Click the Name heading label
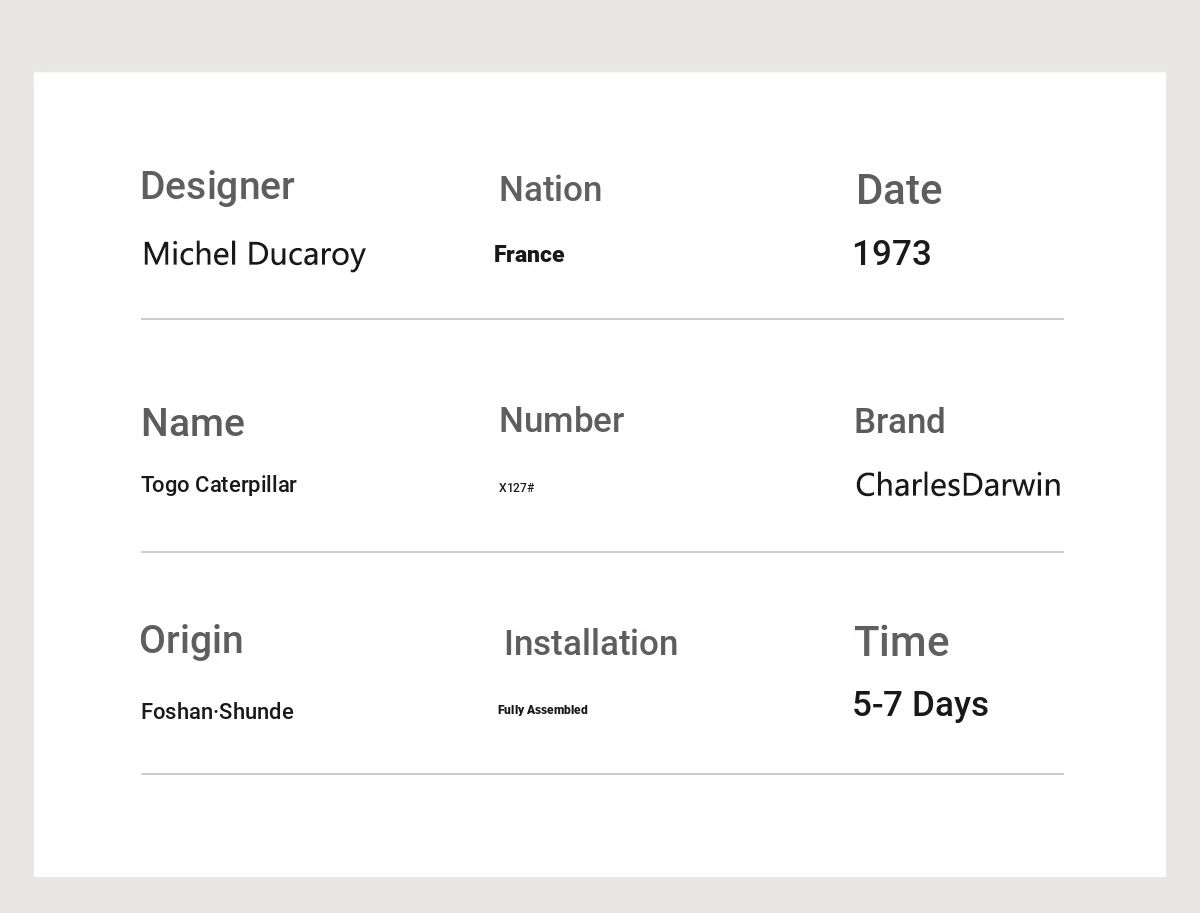The width and height of the screenshot is (1200, 913). [x=193, y=423]
